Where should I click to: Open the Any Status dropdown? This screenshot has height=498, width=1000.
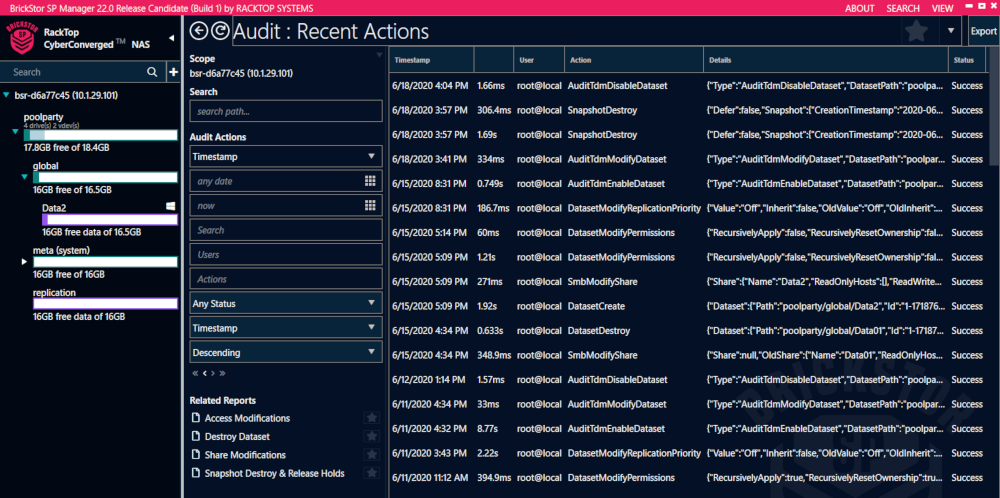(x=286, y=303)
